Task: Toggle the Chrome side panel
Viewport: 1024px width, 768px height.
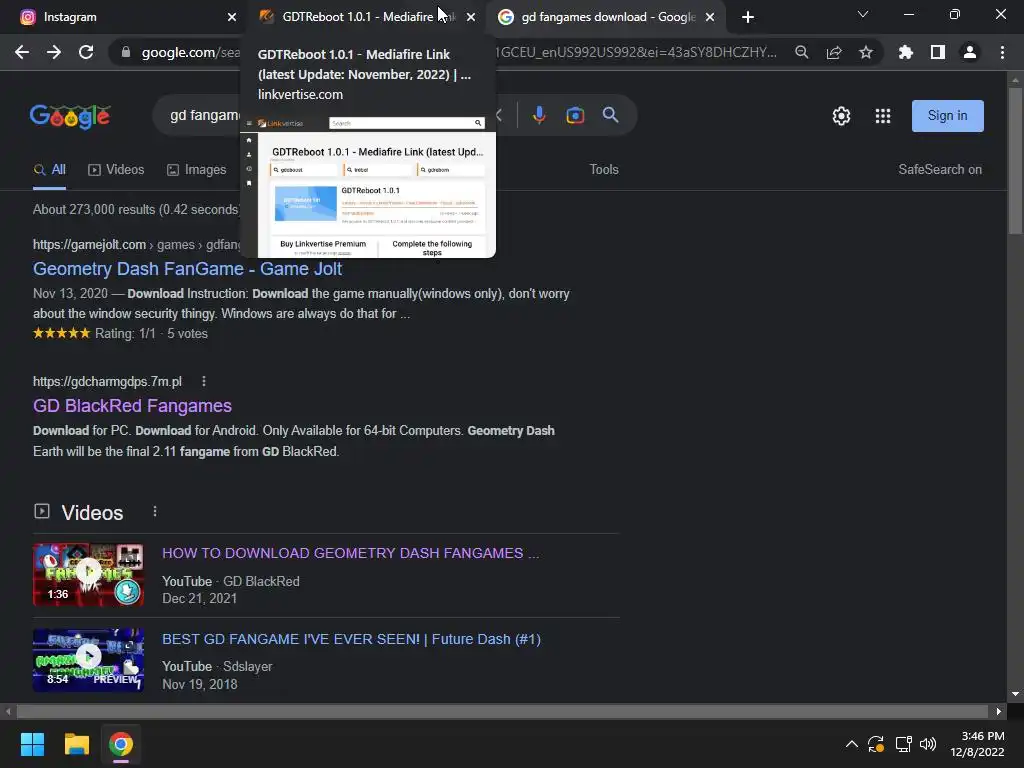Action: pos(938,52)
